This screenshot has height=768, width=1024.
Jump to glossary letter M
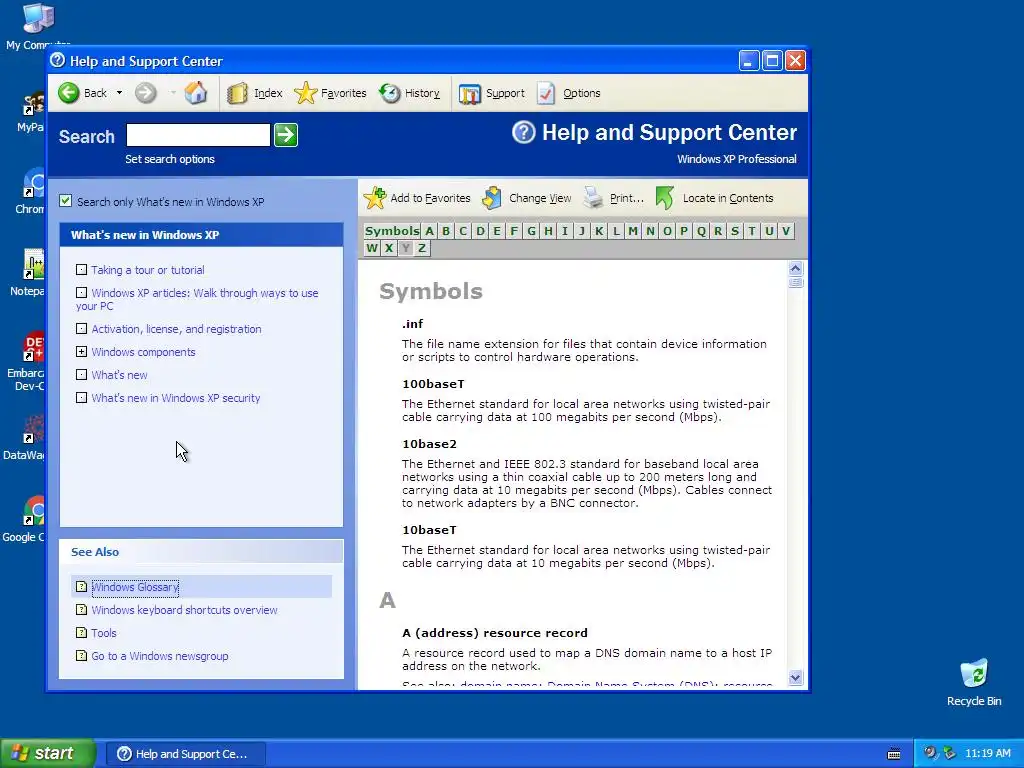pos(633,231)
